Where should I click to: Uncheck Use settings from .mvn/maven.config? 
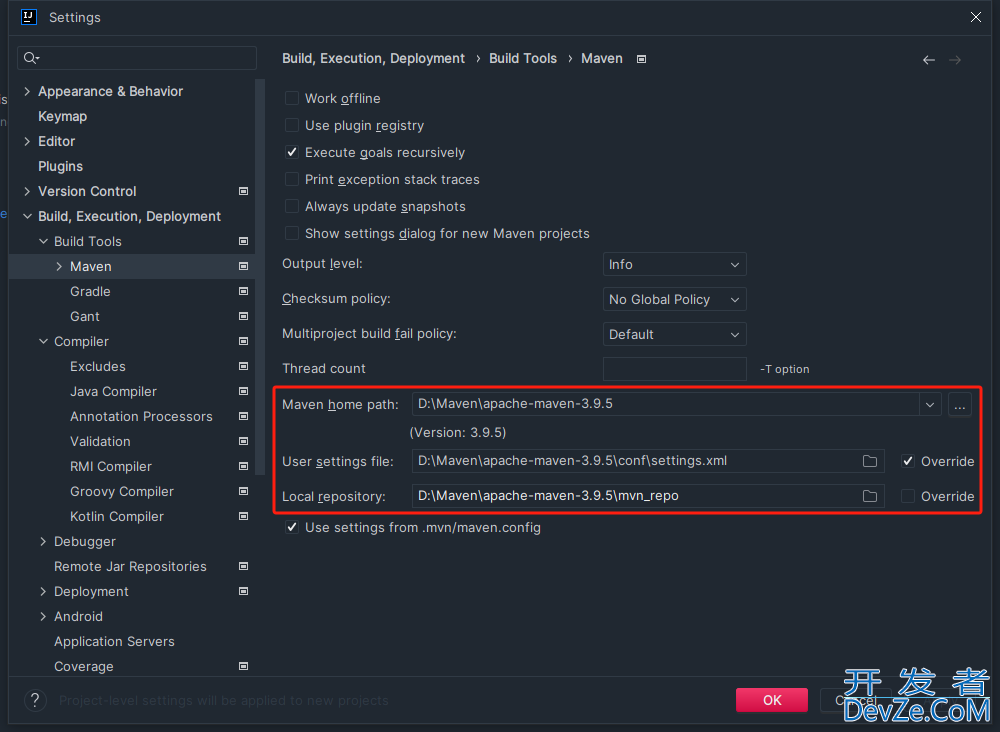pyautogui.click(x=291, y=527)
